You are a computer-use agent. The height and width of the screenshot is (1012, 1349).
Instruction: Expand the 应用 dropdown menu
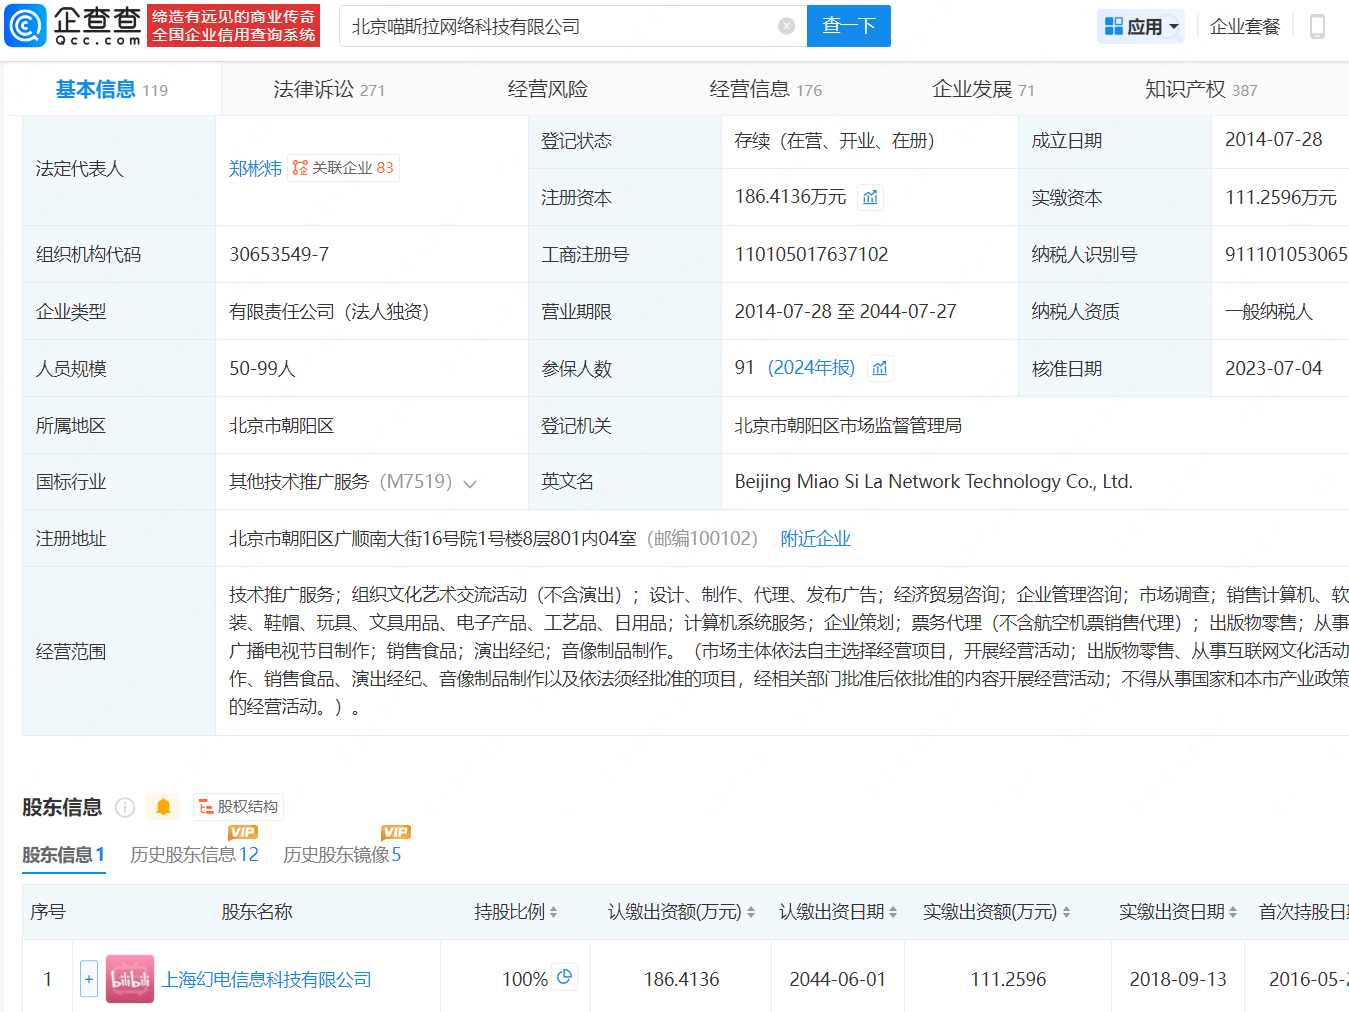point(1141,27)
